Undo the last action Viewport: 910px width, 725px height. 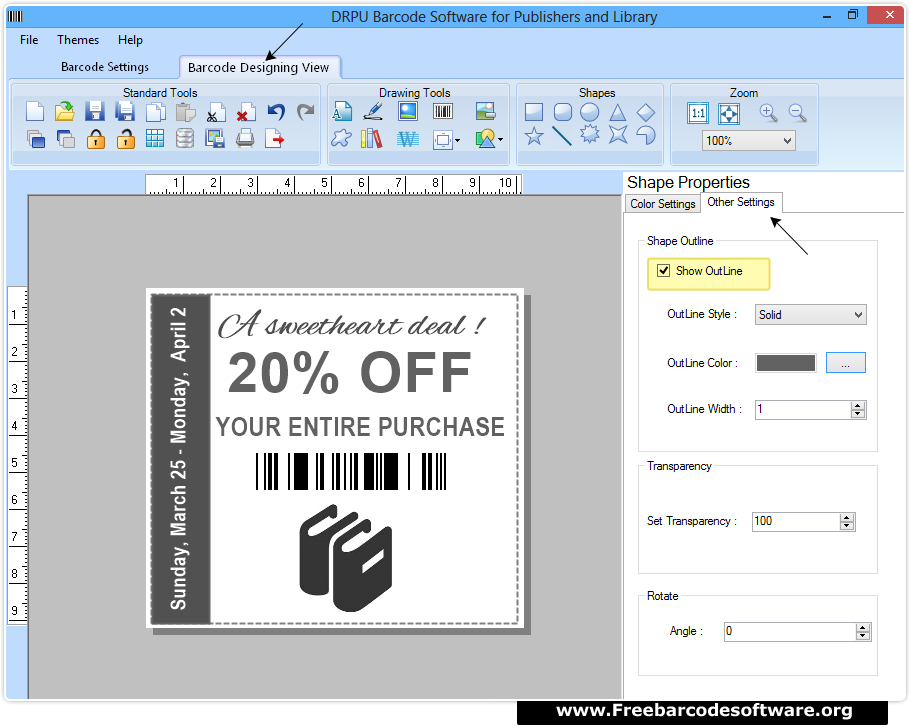(x=276, y=111)
